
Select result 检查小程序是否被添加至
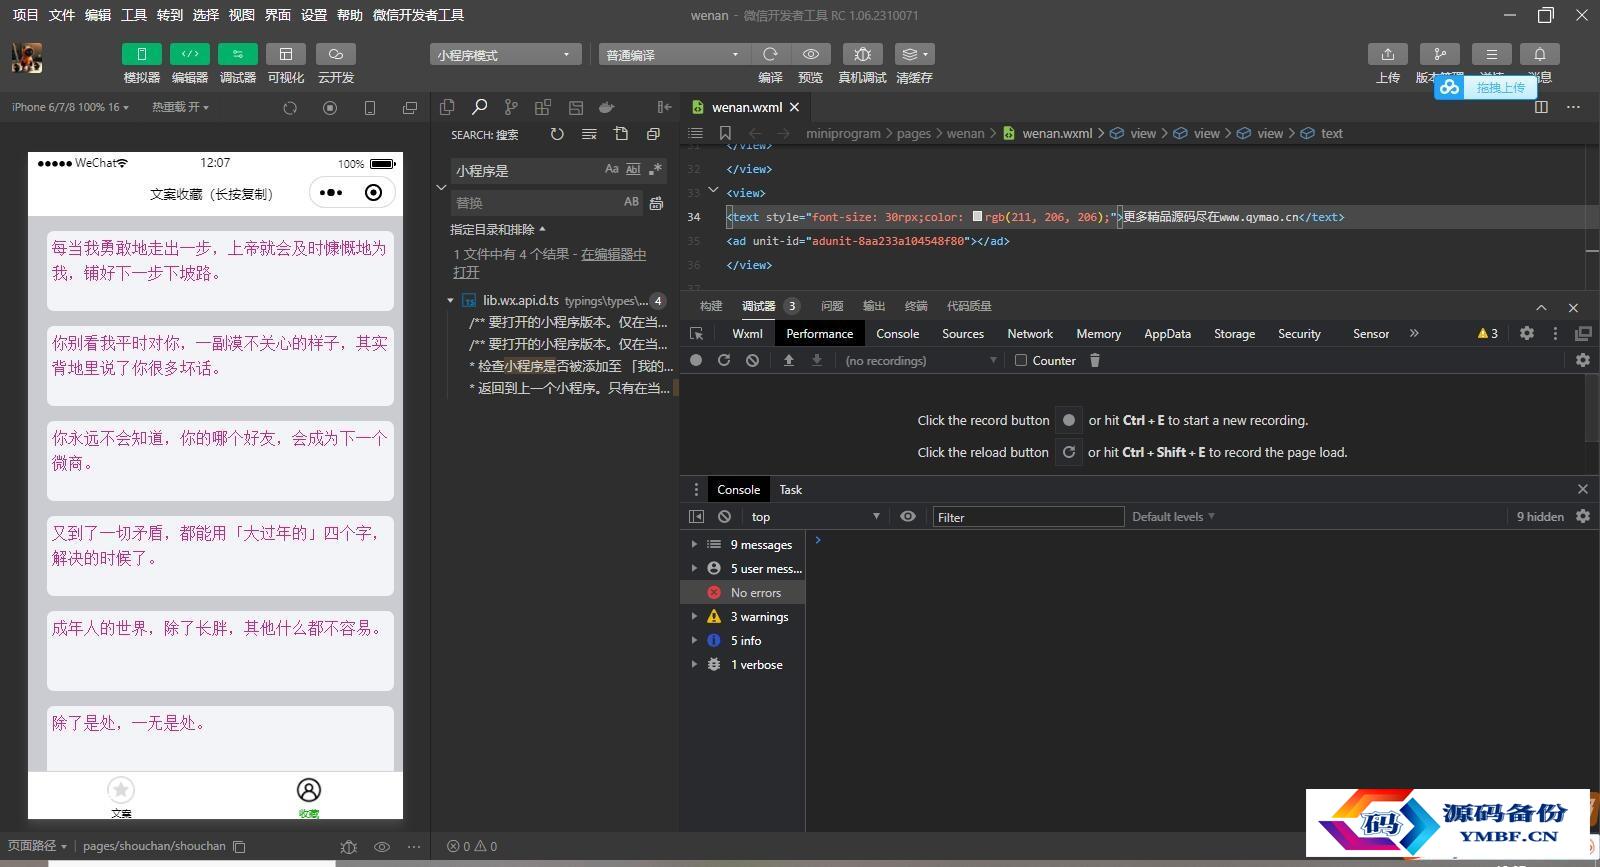click(571, 366)
